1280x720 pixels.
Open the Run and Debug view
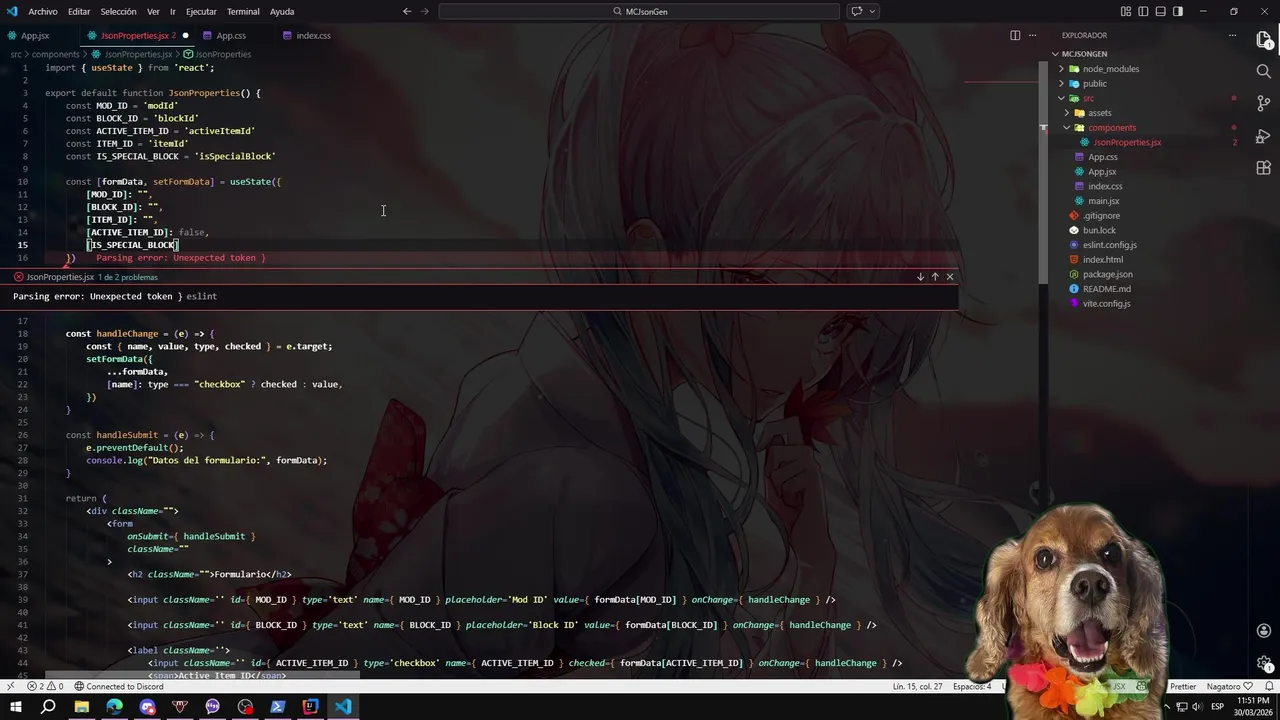click(1264, 136)
